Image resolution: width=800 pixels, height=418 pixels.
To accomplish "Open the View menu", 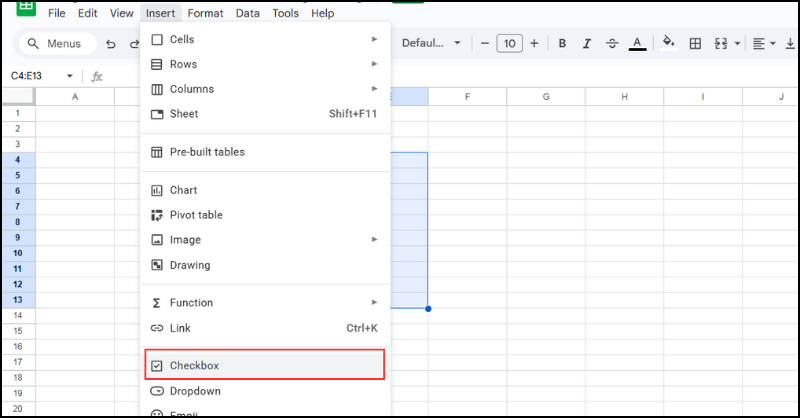I will [x=122, y=13].
